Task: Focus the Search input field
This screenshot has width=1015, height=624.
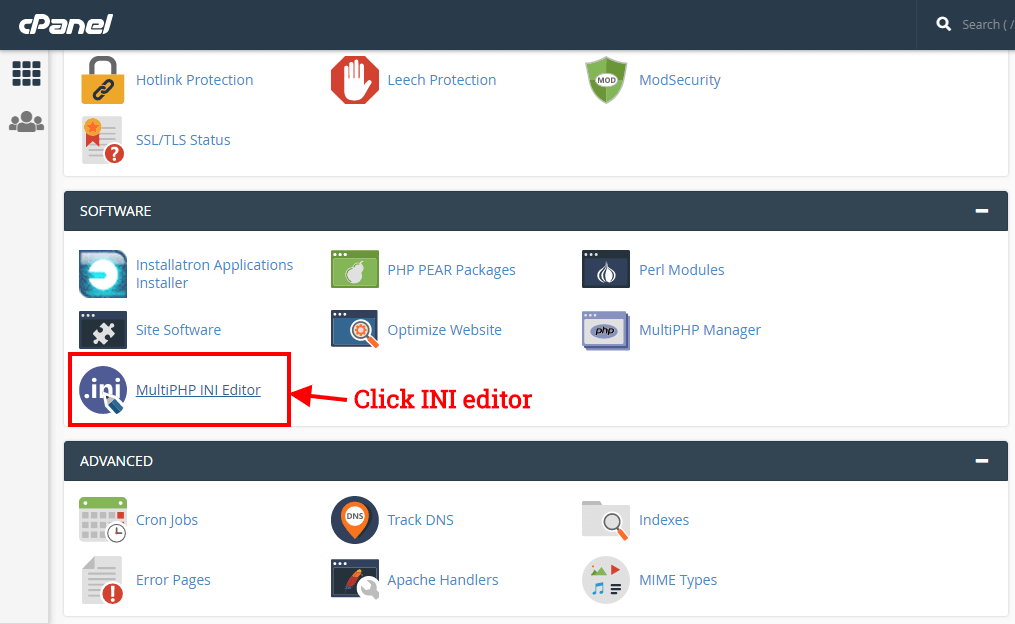Action: point(987,25)
